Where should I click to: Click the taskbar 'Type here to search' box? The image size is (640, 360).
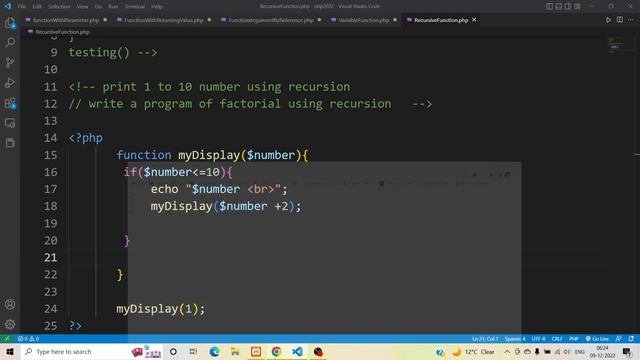point(92,351)
